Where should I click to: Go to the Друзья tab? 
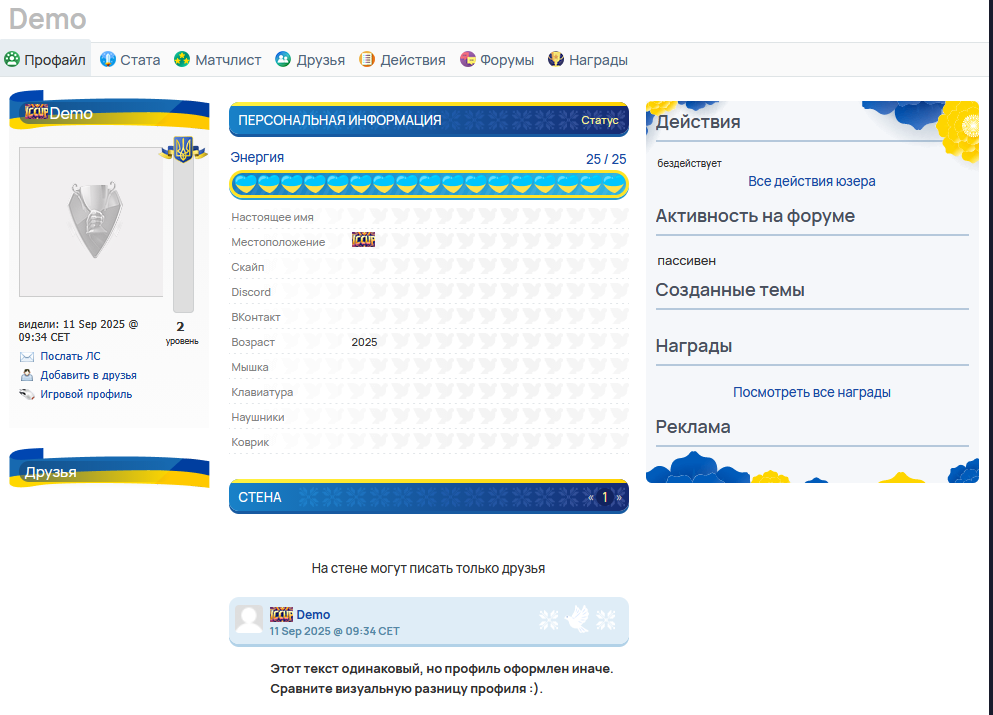(310, 60)
